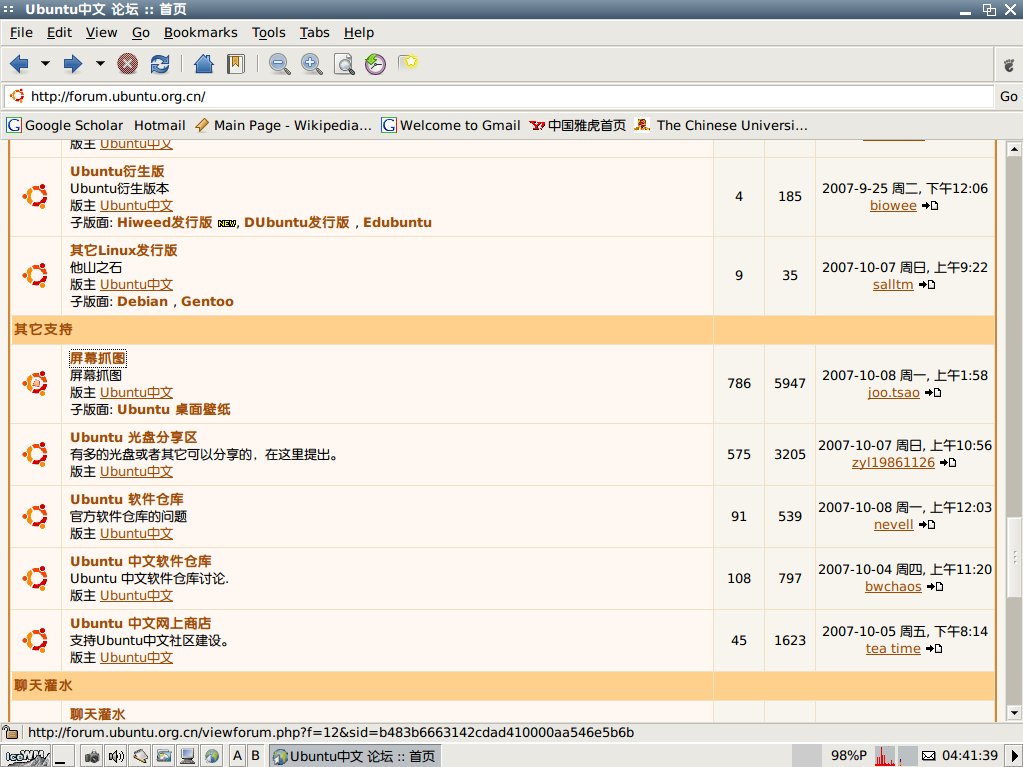This screenshot has width=1023, height=767.
Task: Open the Debian subforum link
Action: [x=143, y=301]
